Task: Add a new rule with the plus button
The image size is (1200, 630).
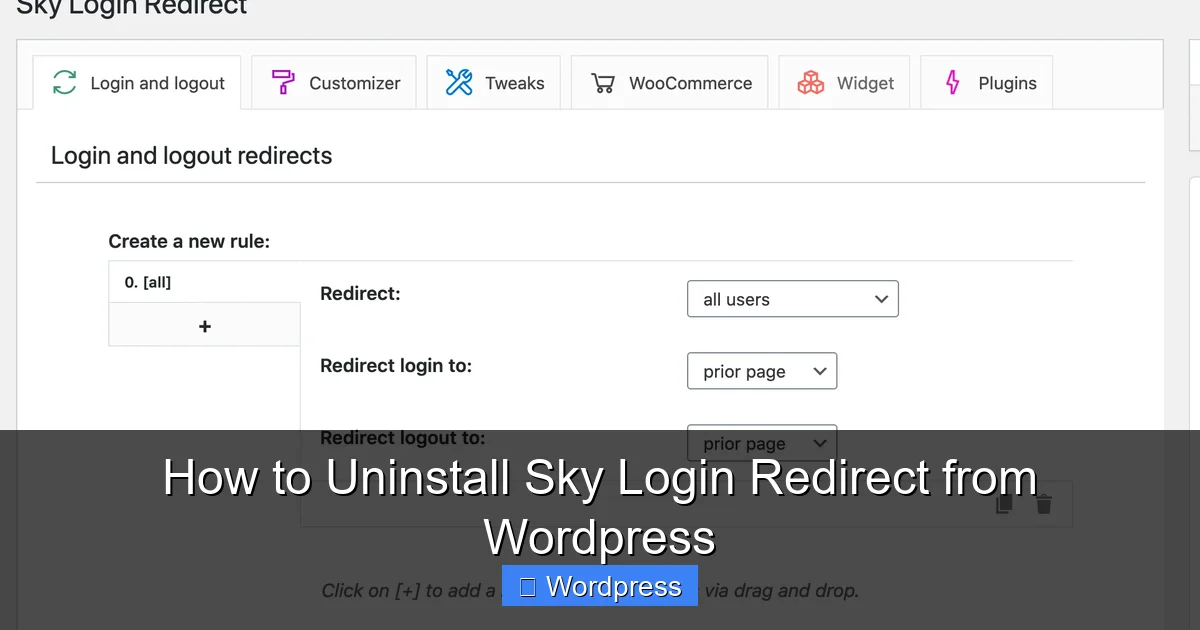Action: click(x=204, y=325)
